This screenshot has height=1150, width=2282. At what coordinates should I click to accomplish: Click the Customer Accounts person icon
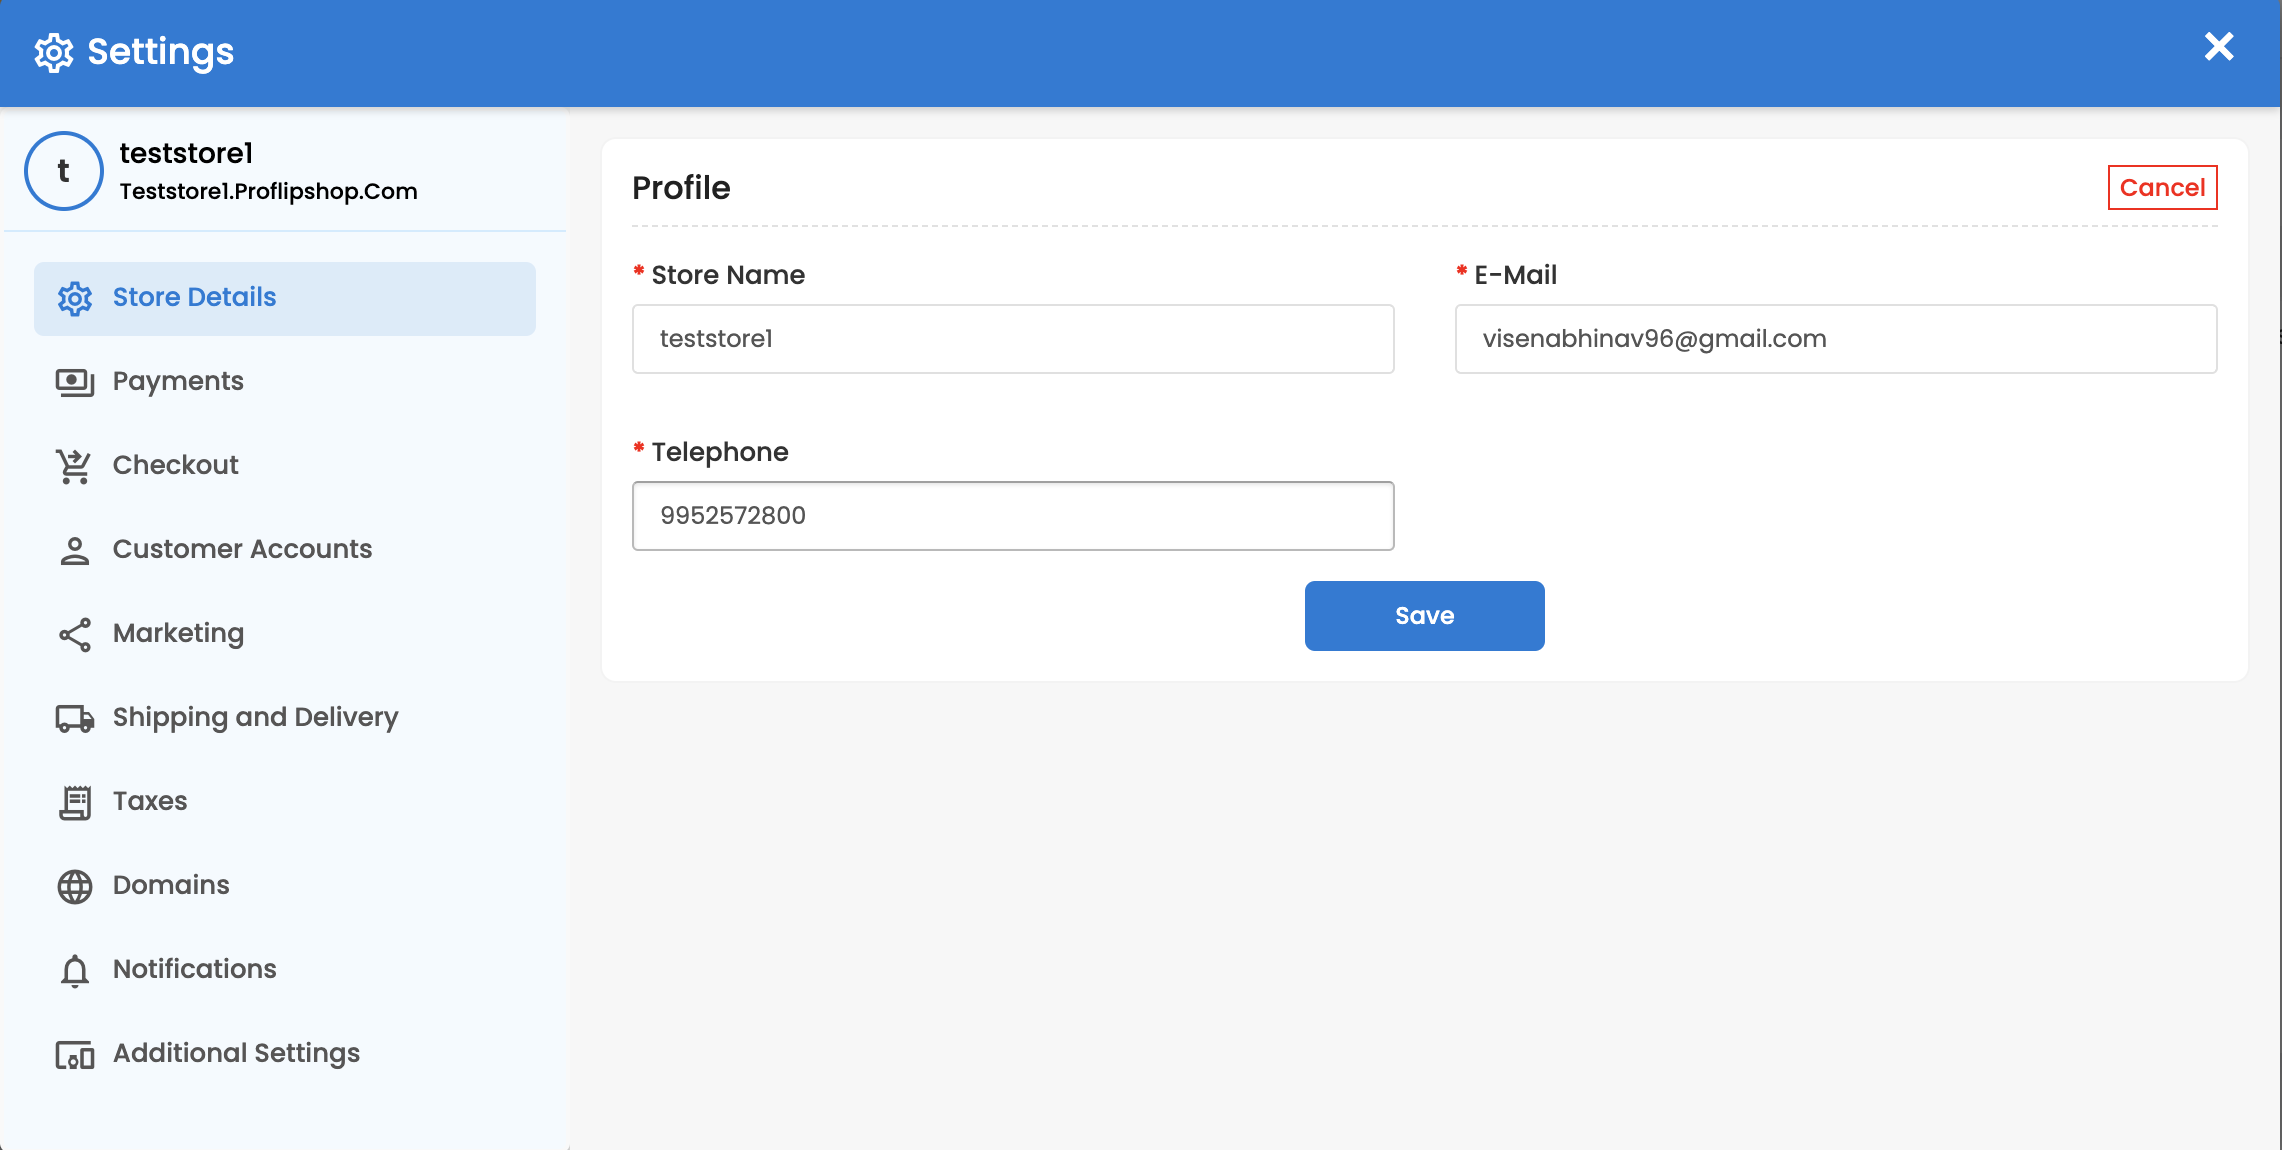click(75, 550)
